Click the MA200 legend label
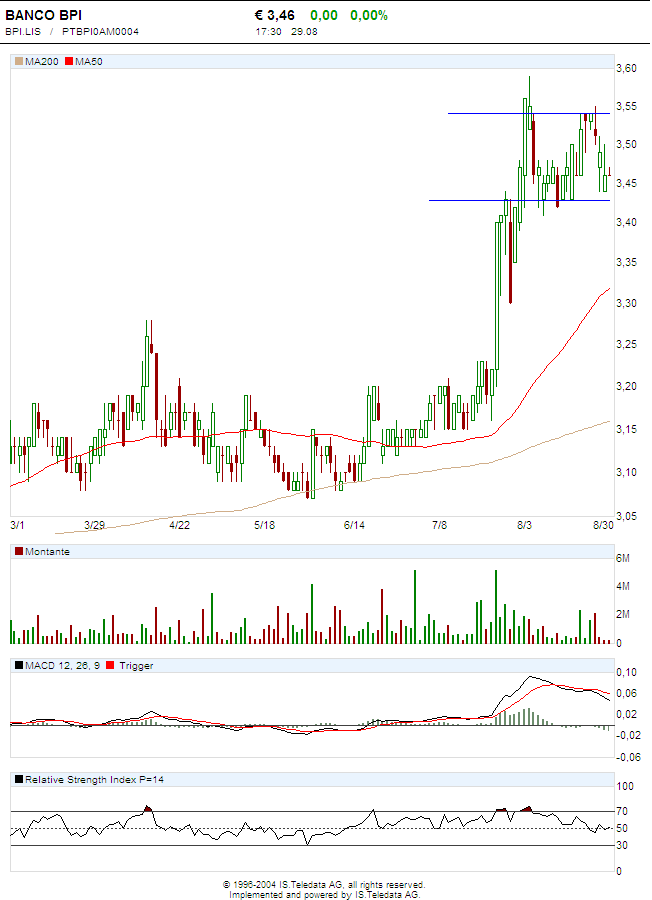652x900 pixels. point(41,61)
